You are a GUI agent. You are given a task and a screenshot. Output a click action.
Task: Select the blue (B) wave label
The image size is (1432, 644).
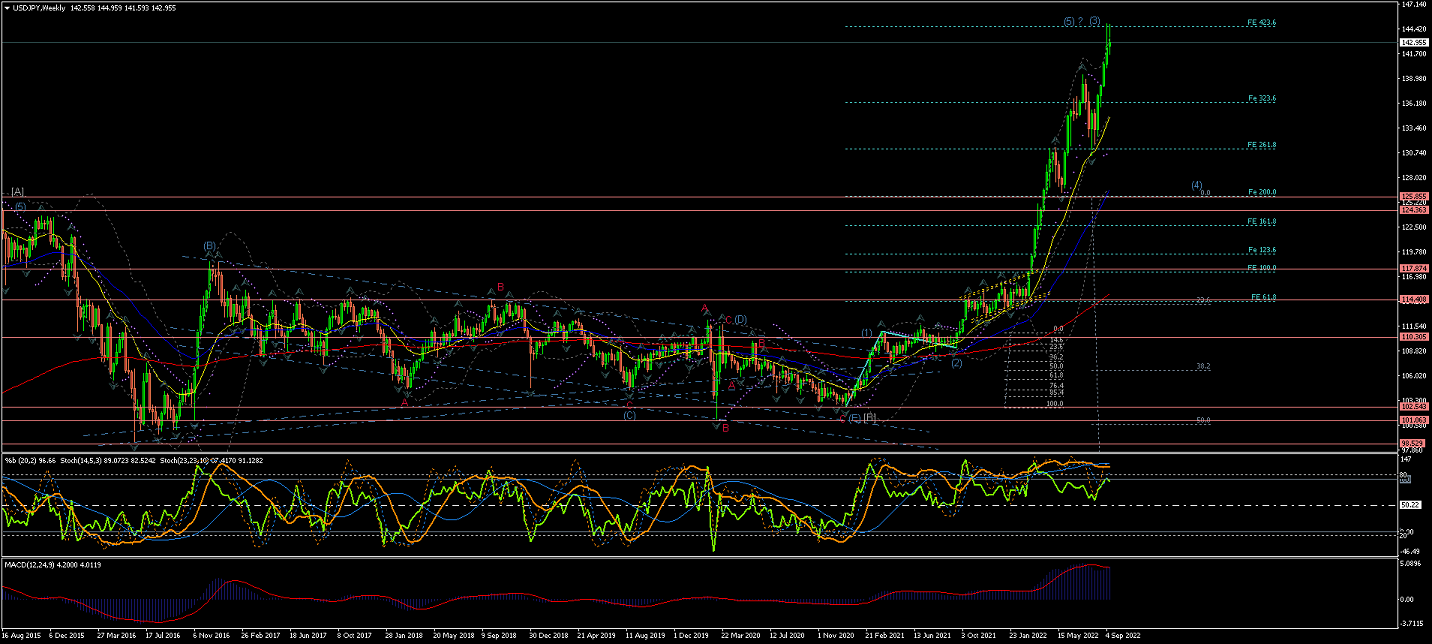click(x=210, y=245)
